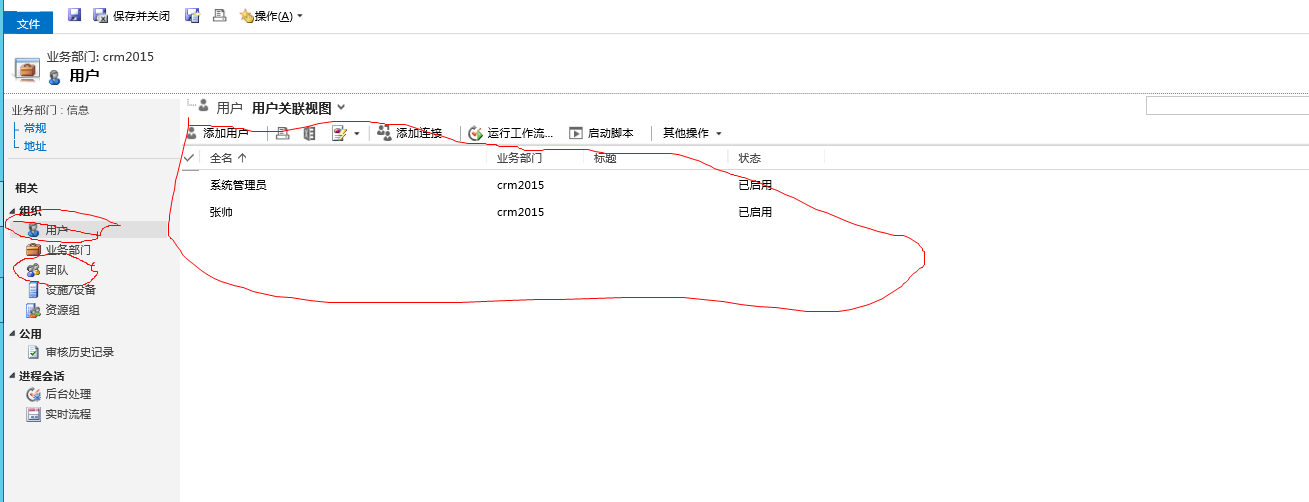
Task: Click the Save floppy disk icon
Action: [74, 15]
